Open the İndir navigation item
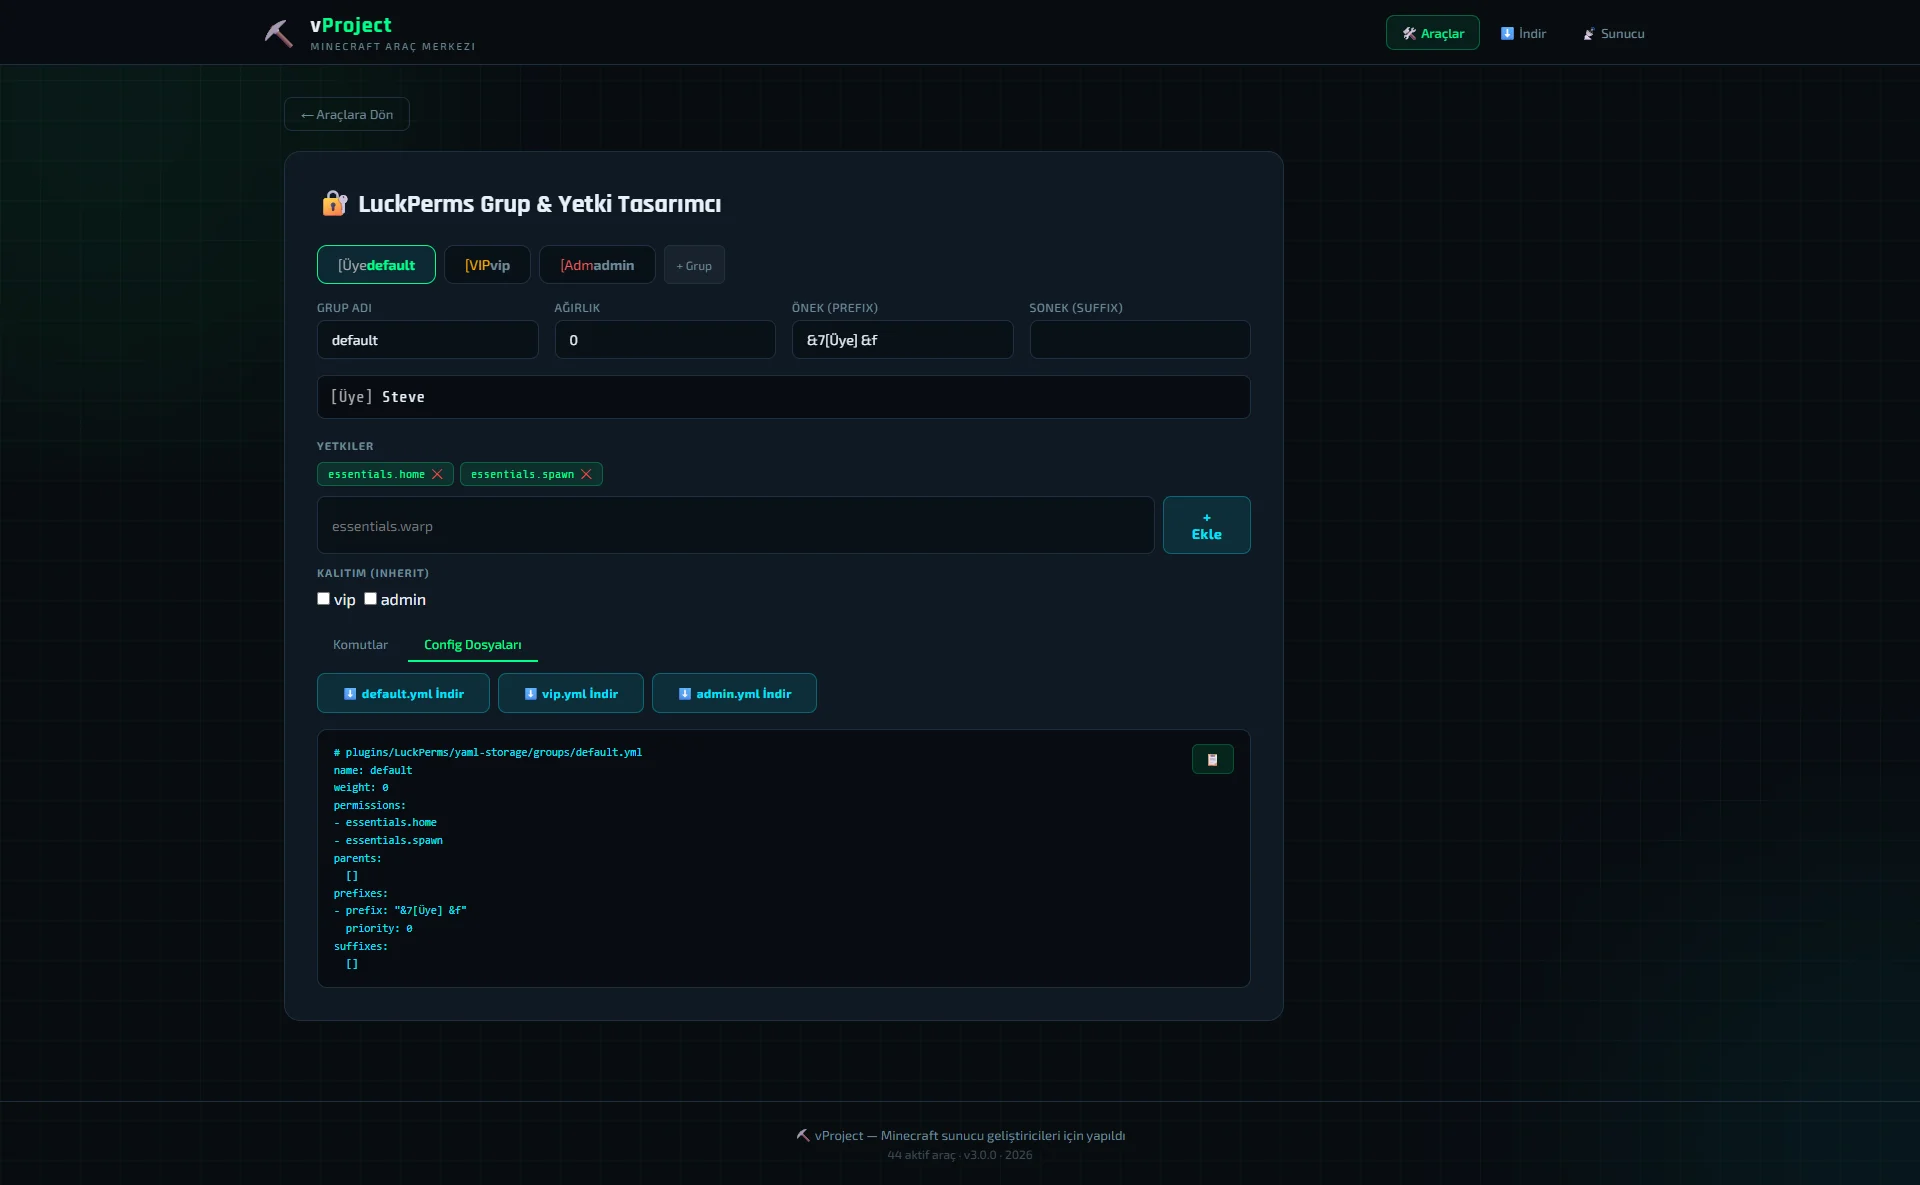Image resolution: width=1920 pixels, height=1185 pixels. click(x=1523, y=33)
